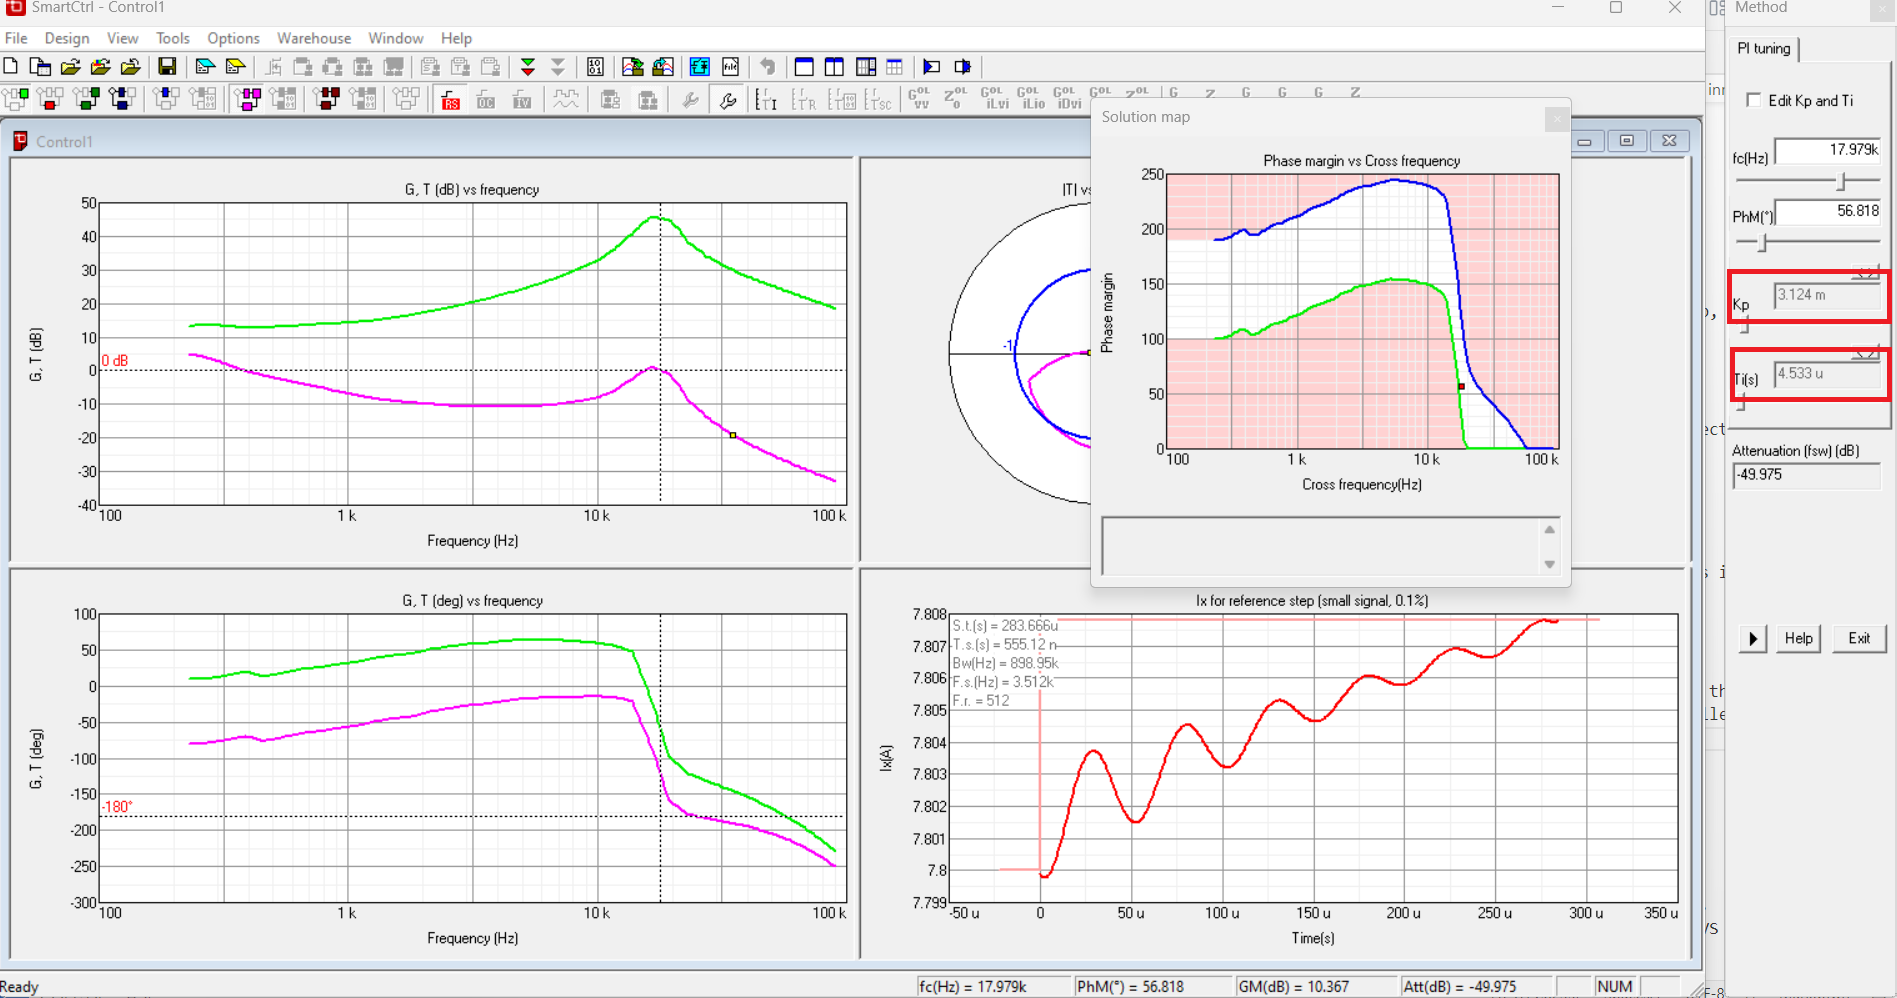The image size is (1897, 998).
Task: Click the four-pane grid layout icon
Action: click(866, 67)
